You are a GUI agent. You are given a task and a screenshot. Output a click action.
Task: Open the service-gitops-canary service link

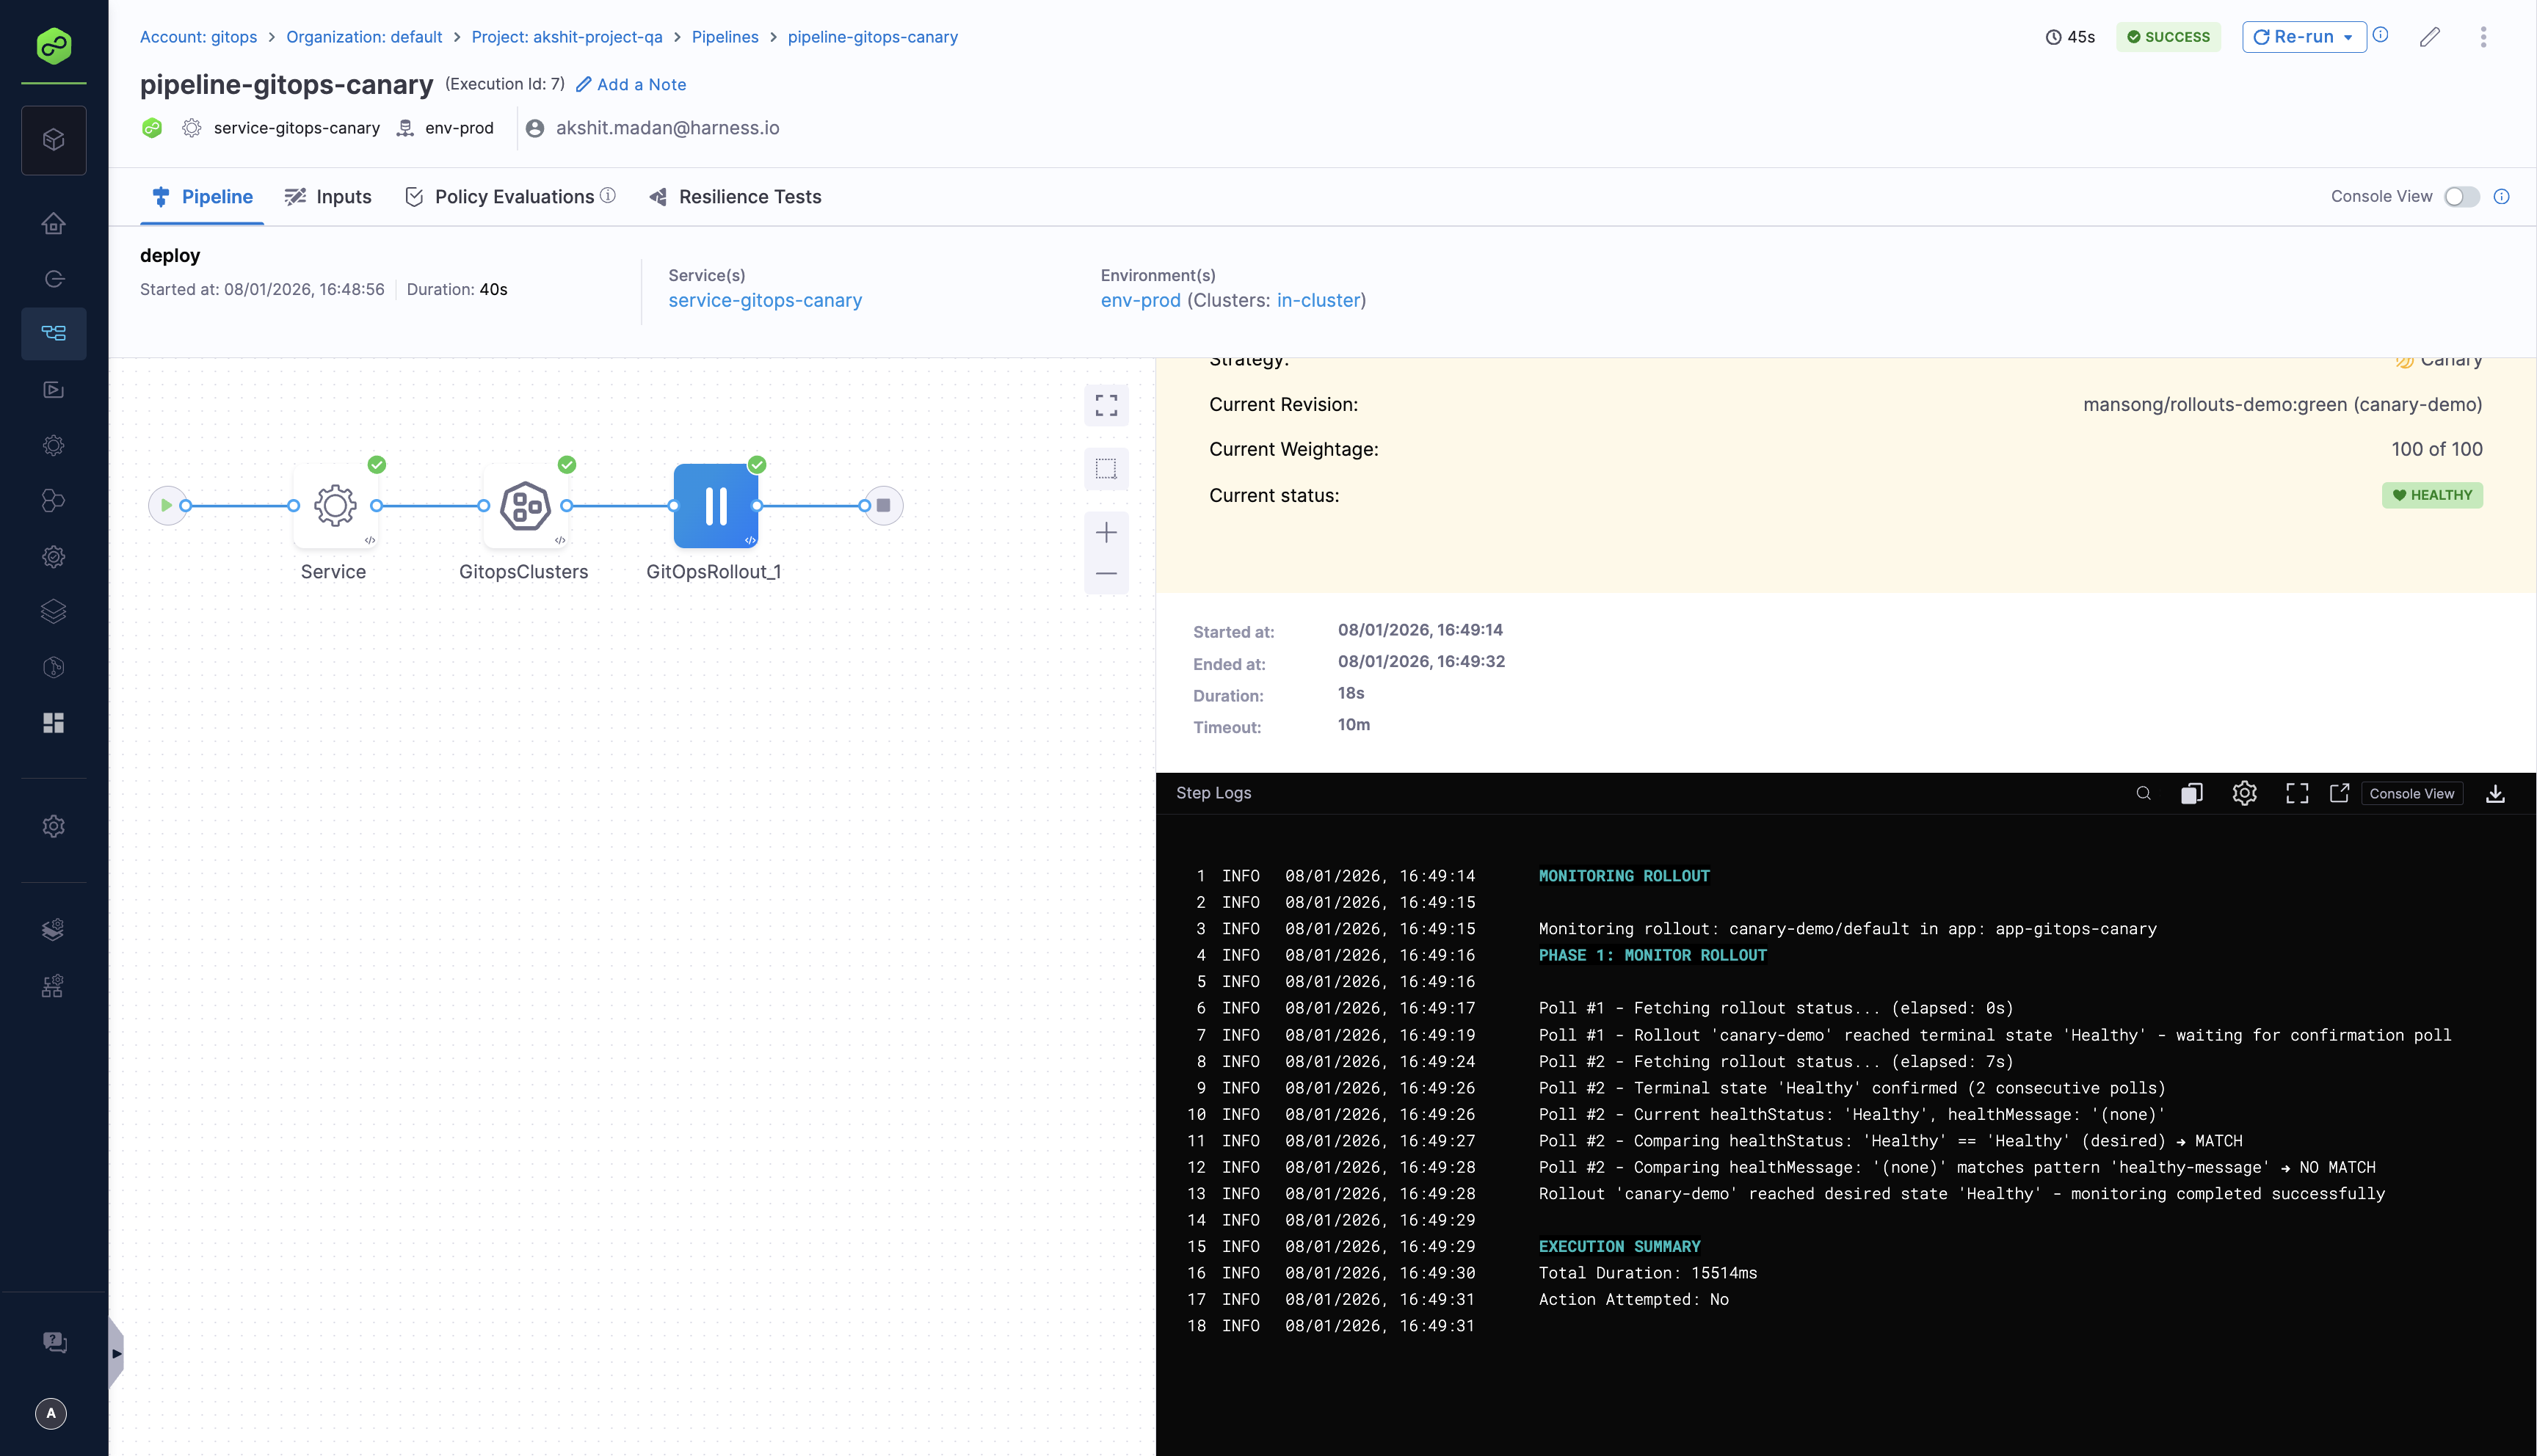[765, 300]
